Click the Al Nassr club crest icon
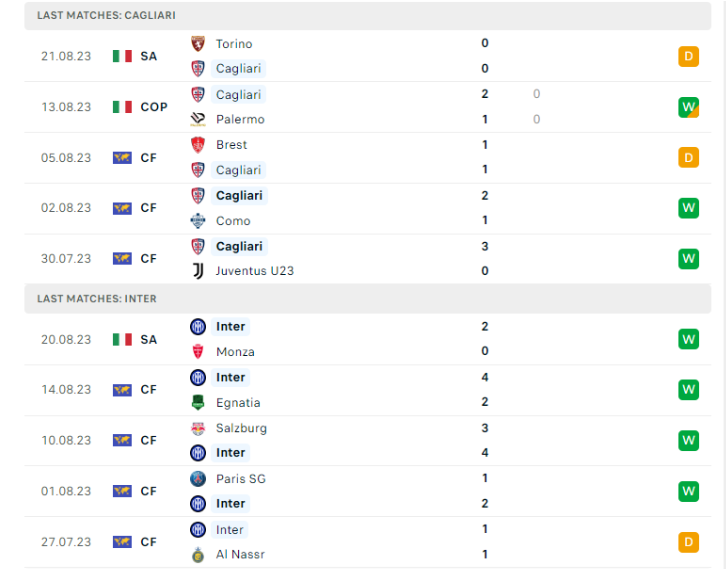Viewport: 726px width, 569px height. tap(197, 555)
